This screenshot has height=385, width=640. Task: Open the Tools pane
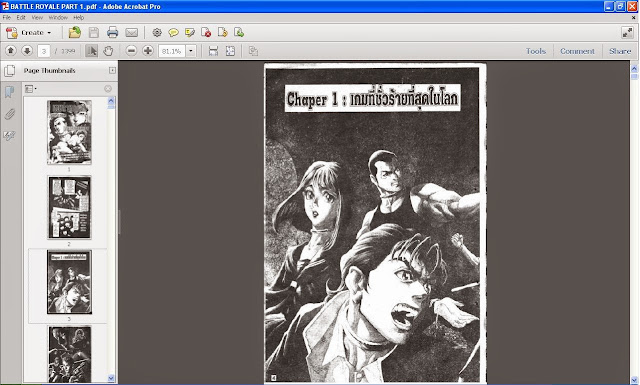(536, 51)
